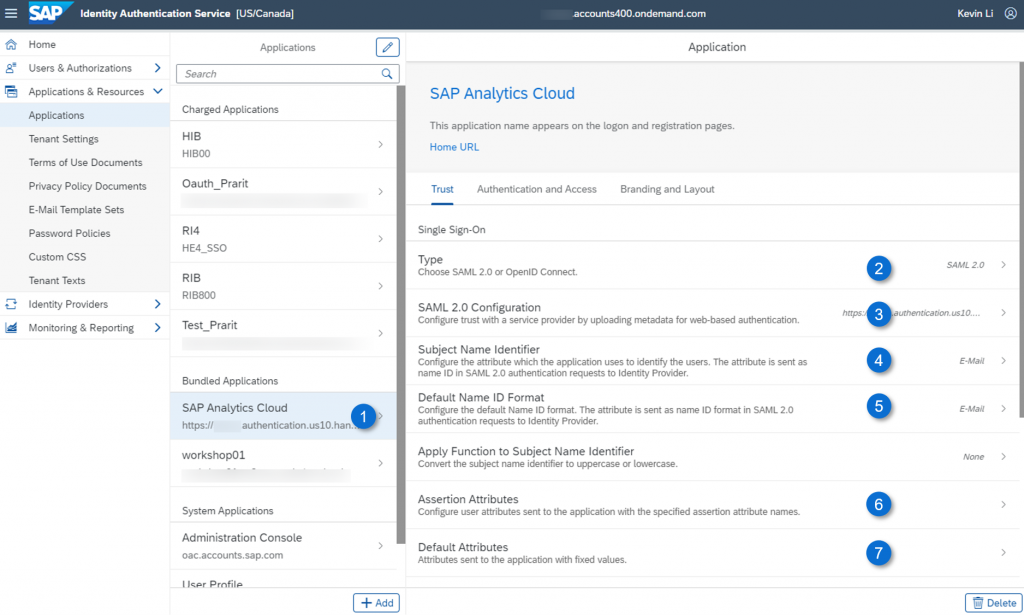Collapse Applications & Resources section
The height and width of the screenshot is (615, 1024).
point(157,91)
